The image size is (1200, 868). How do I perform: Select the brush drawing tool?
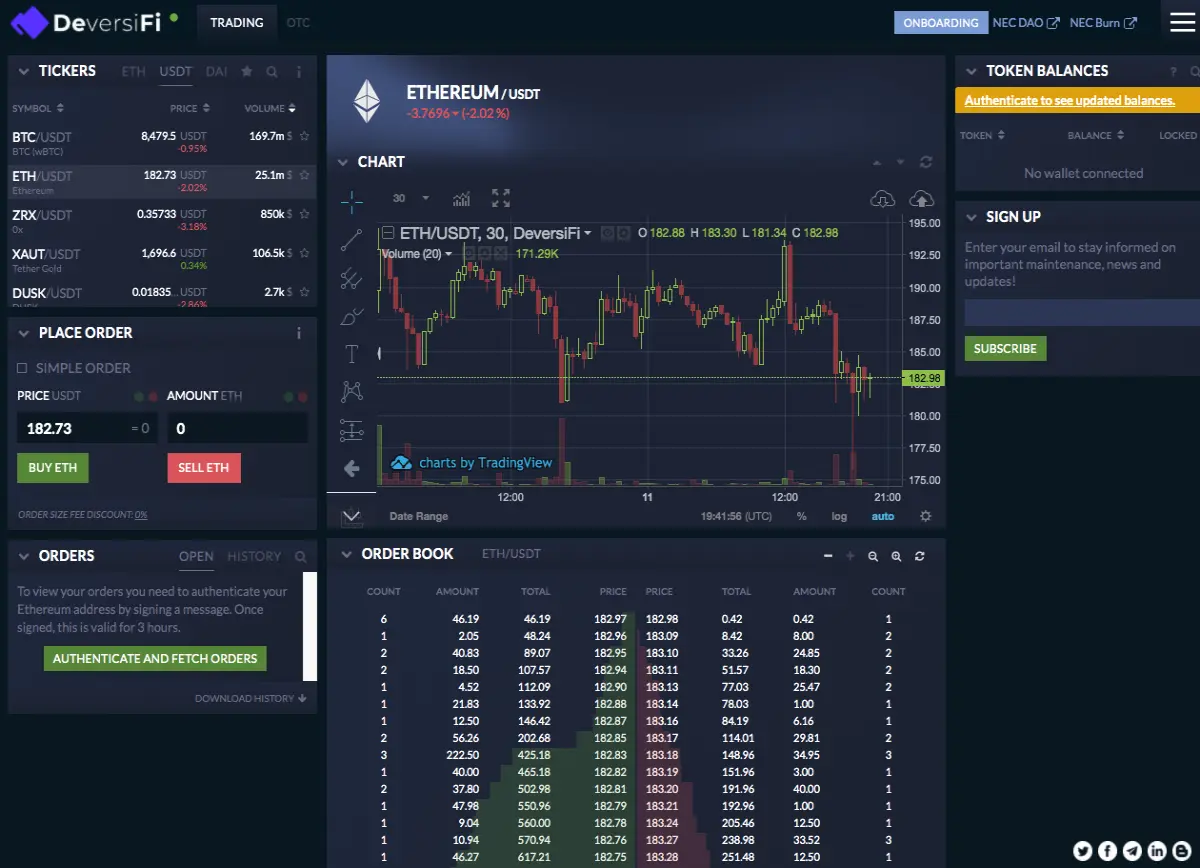pos(351,316)
